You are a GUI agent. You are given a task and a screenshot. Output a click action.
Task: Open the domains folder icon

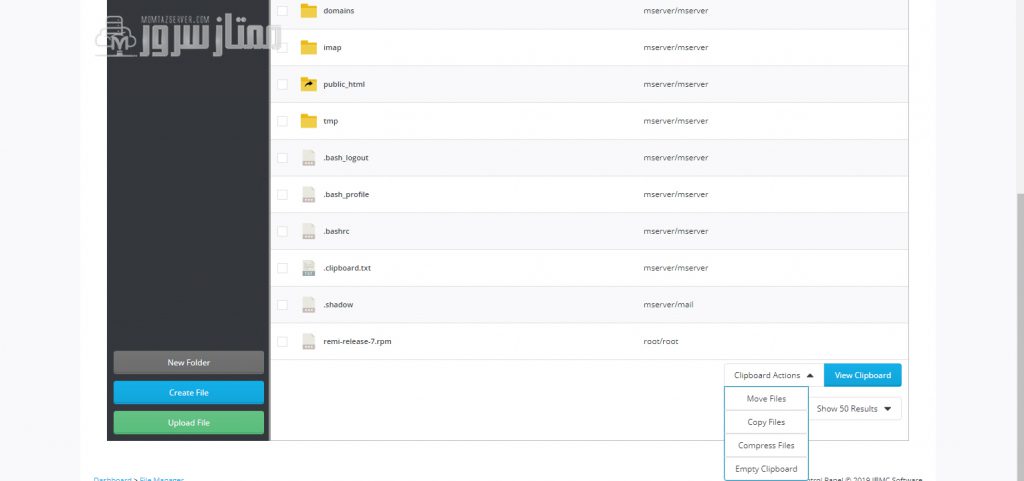pos(308,10)
